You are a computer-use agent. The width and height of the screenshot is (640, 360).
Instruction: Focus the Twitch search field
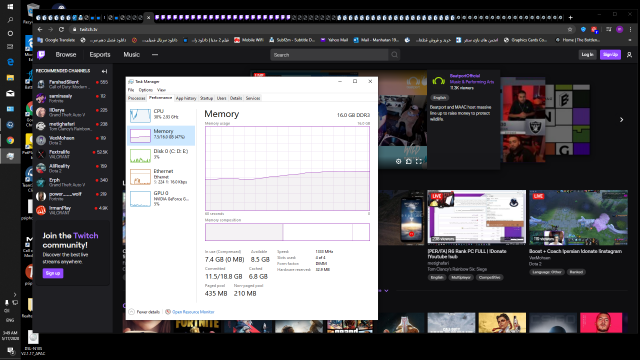[329, 55]
